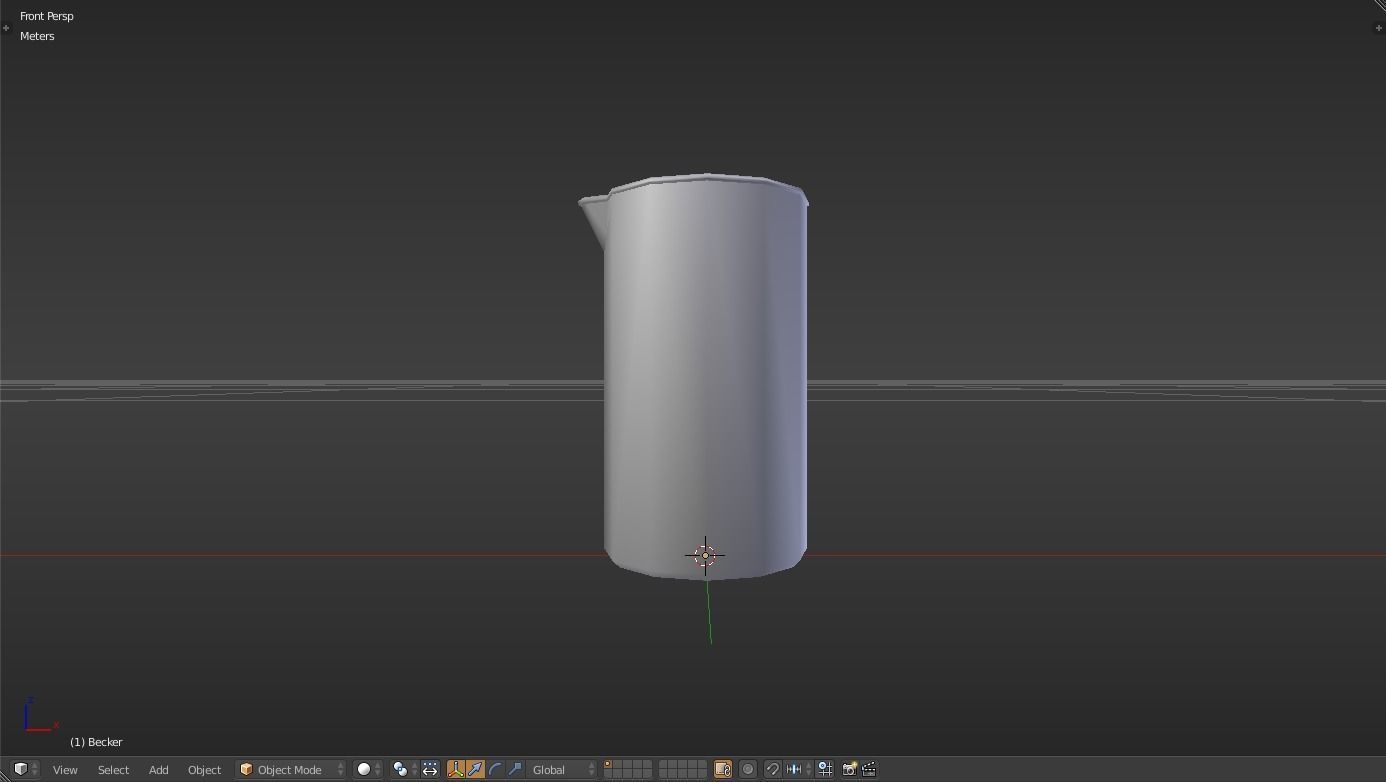Open the viewport shading dropdown (white sphere)

pyautogui.click(x=369, y=769)
